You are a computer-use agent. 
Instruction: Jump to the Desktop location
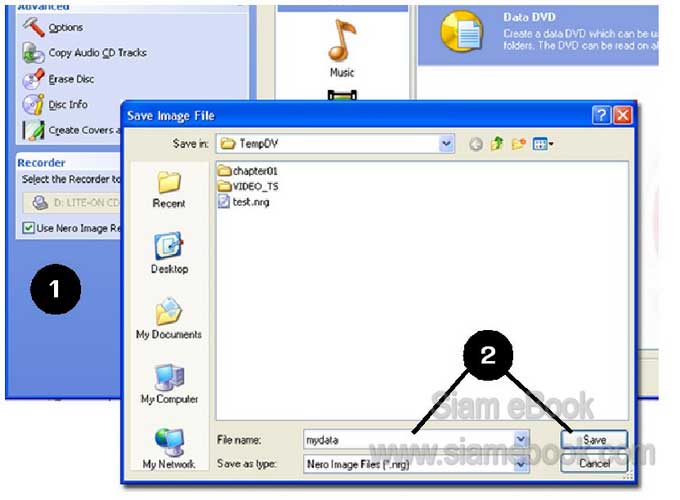click(x=169, y=253)
